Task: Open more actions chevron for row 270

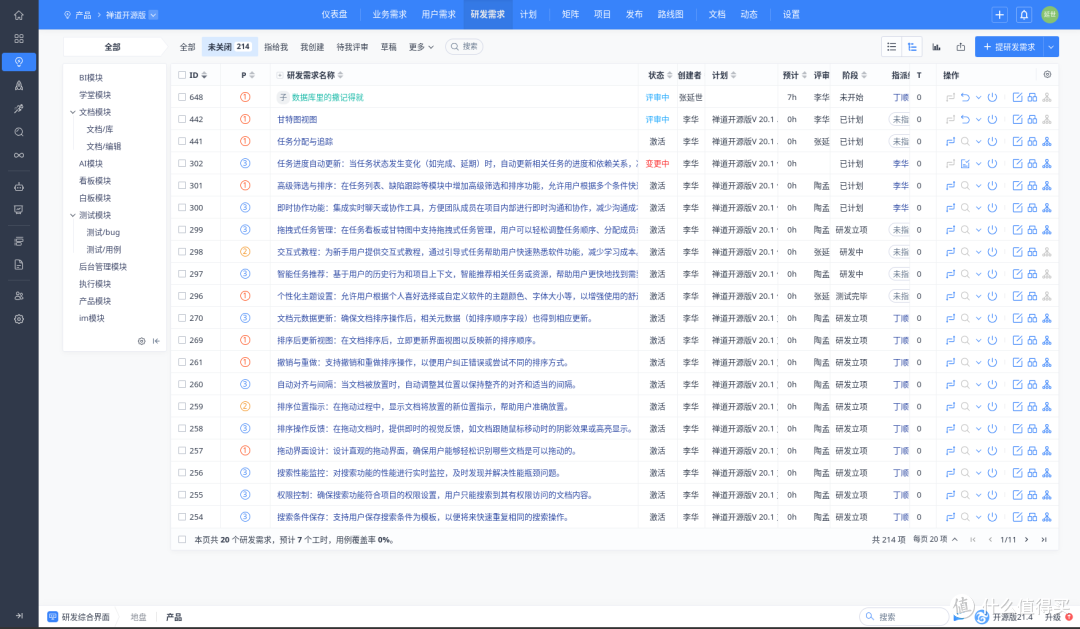Action: point(978,318)
